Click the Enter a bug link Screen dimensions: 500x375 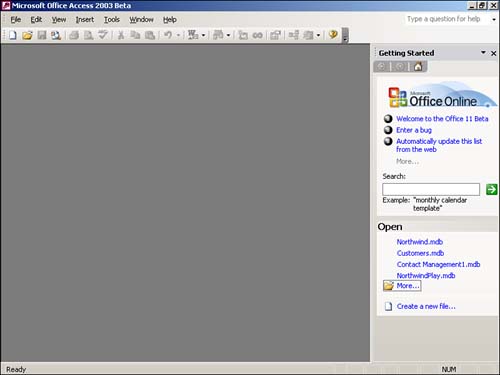click(x=414, y=130)
